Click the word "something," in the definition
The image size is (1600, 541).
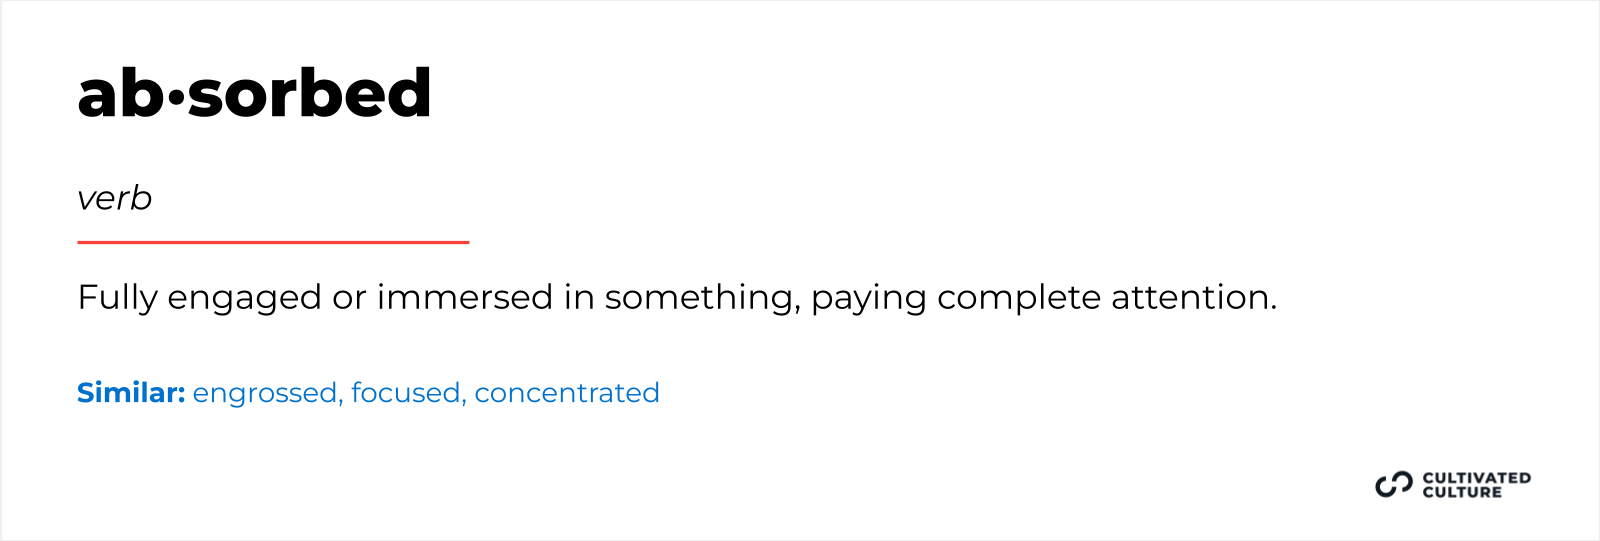pyautogui.click(x=702, y=298)
